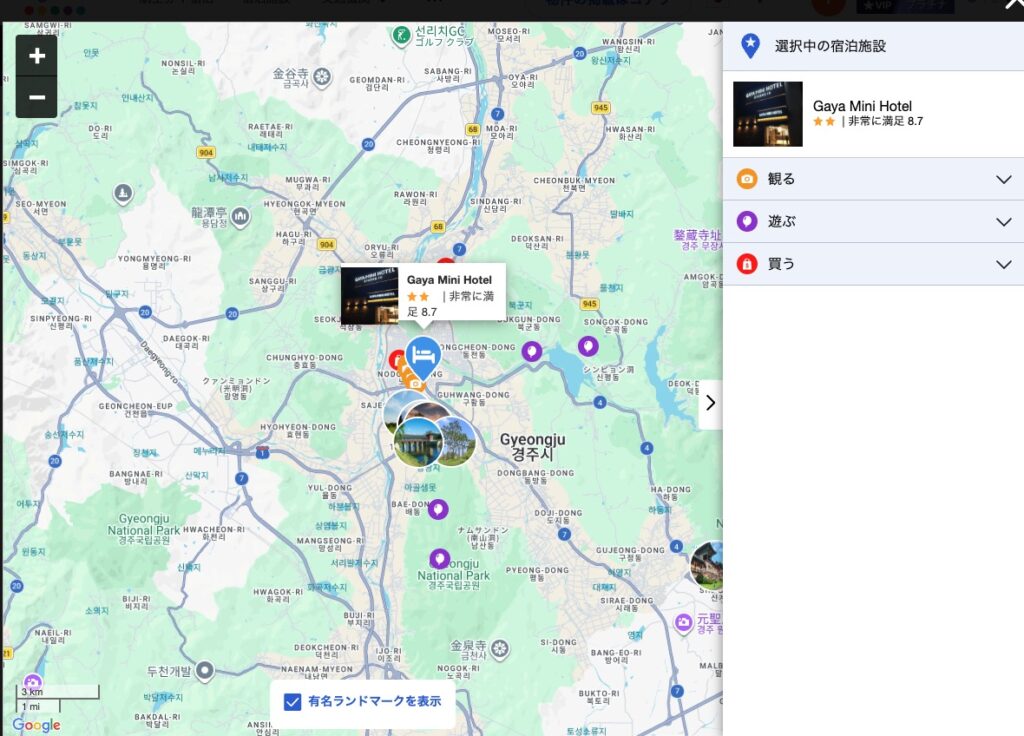Viewport: 1024px width, 736px height.
Task: Collapse the side panel with the arrow tab
Action: [x=710, y=403]
